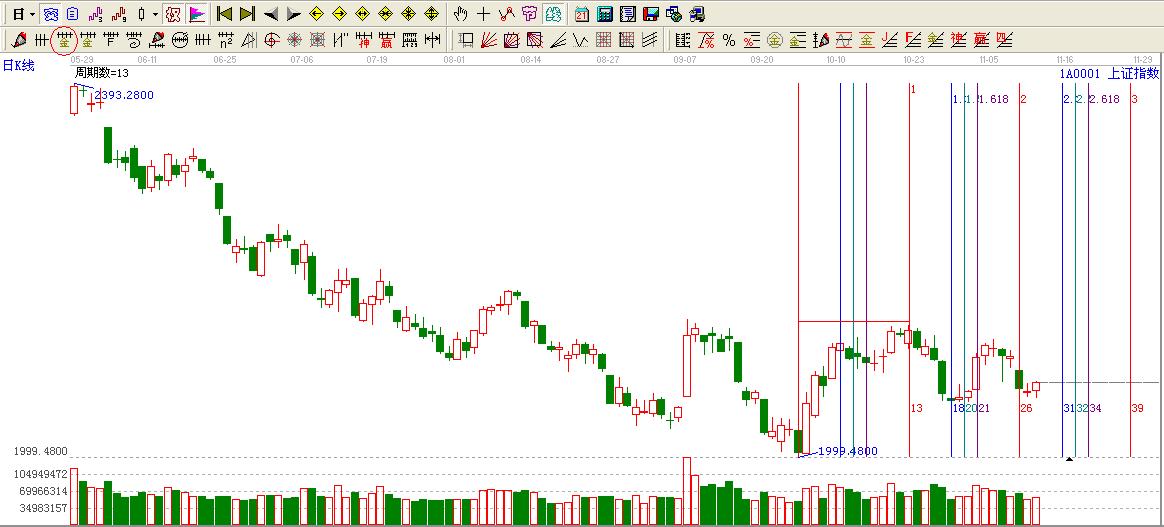Select the crosshair cursor tool
This screenshot has height=527, width=1164.
point(483,14)
